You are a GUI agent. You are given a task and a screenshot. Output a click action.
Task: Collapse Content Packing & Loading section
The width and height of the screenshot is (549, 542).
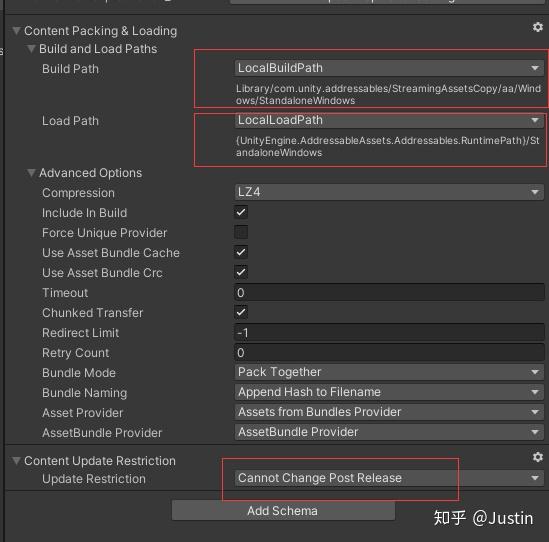click(16, 31)
